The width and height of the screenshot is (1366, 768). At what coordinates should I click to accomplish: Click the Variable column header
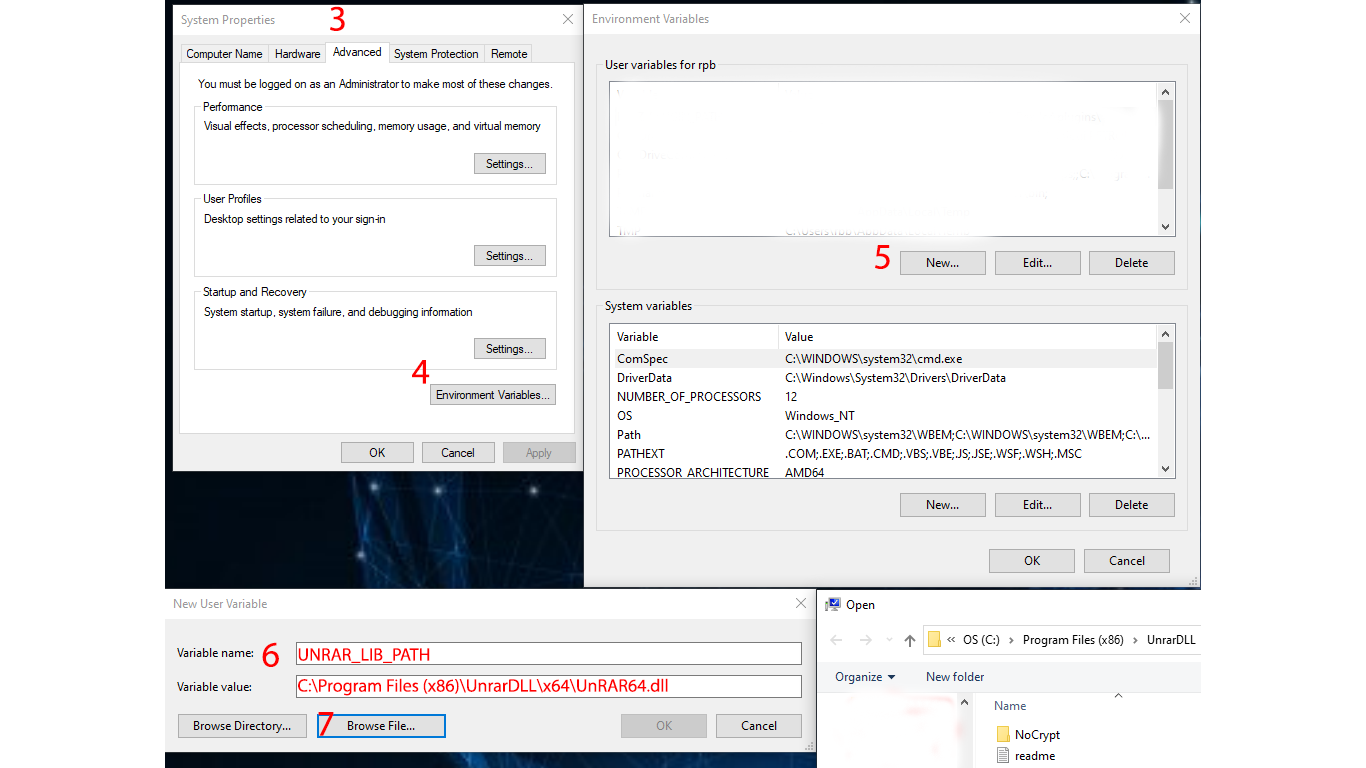click(694, 337)
